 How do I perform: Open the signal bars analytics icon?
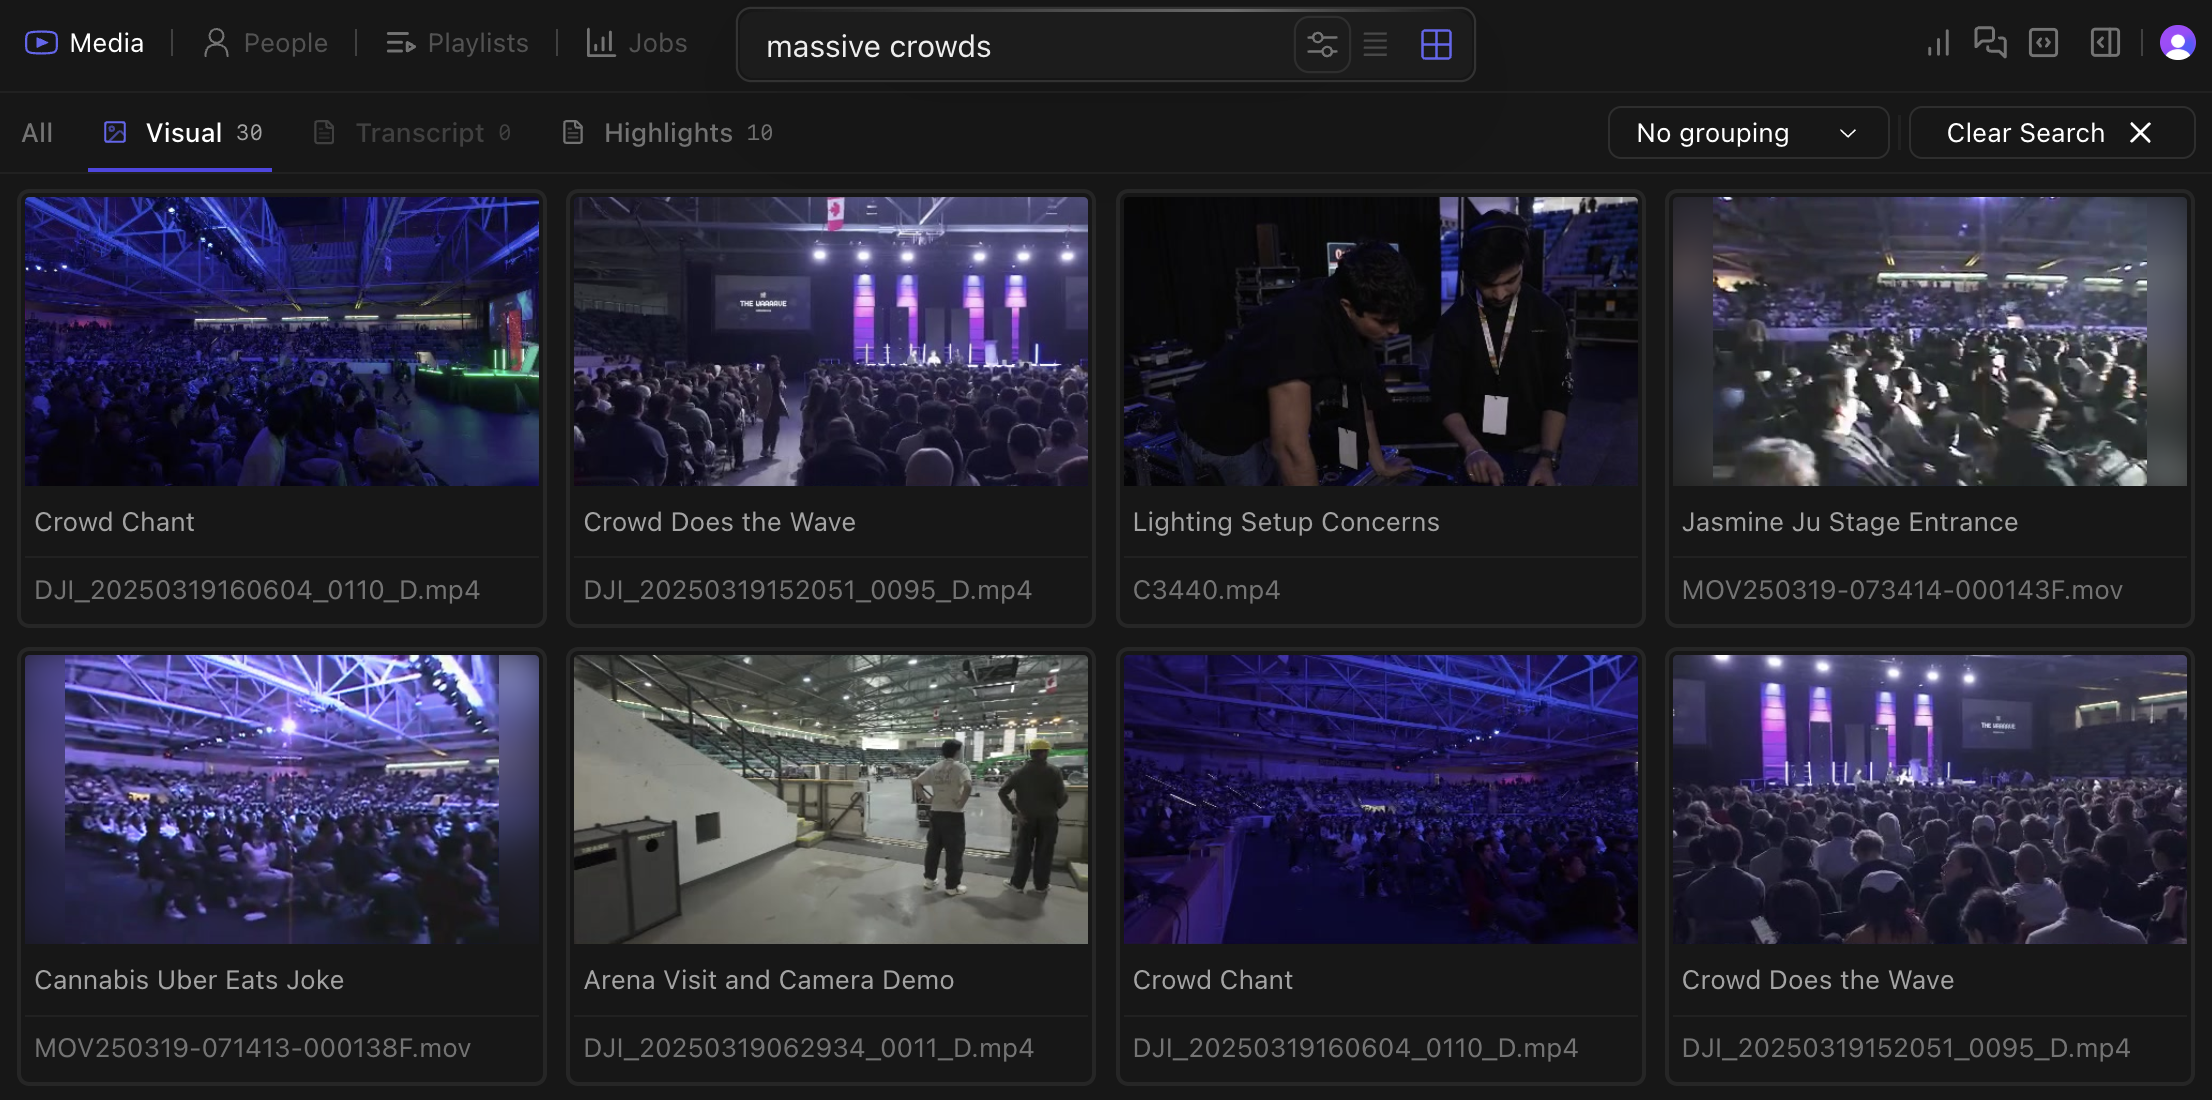[1938, 43]
